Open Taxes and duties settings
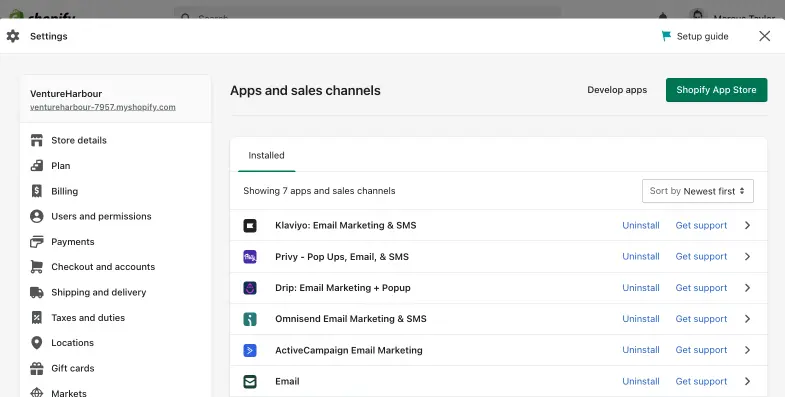Viewport: 785px width, 397px height. [x=88, y=317]
